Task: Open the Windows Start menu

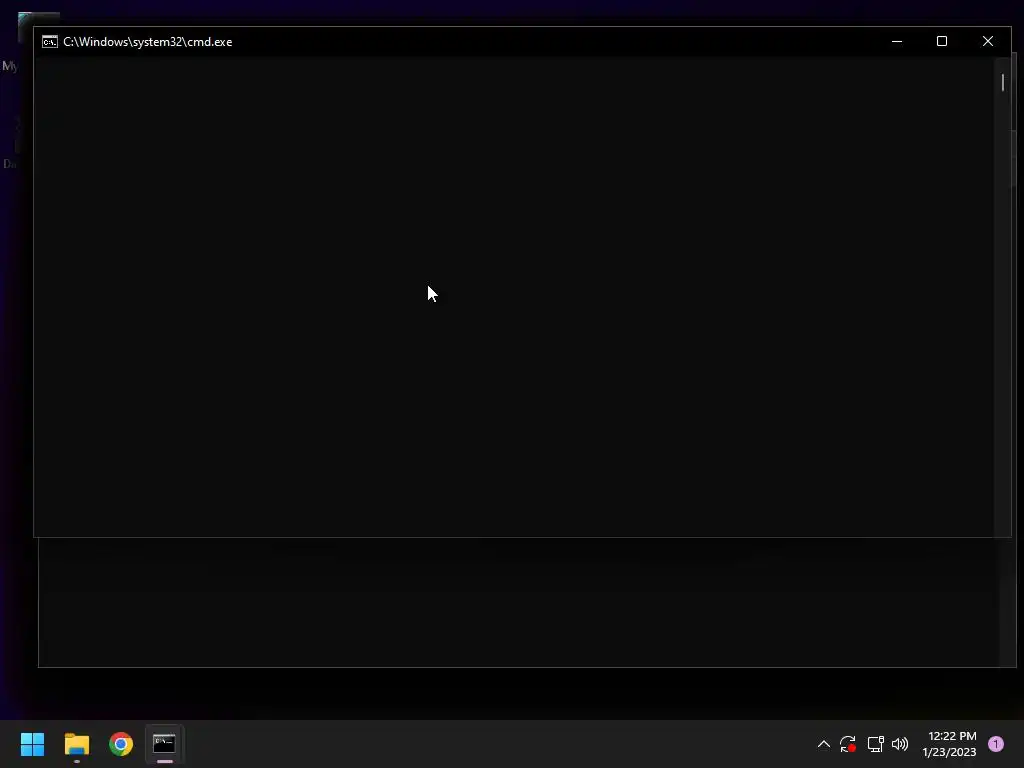Action: coord(32,744)
